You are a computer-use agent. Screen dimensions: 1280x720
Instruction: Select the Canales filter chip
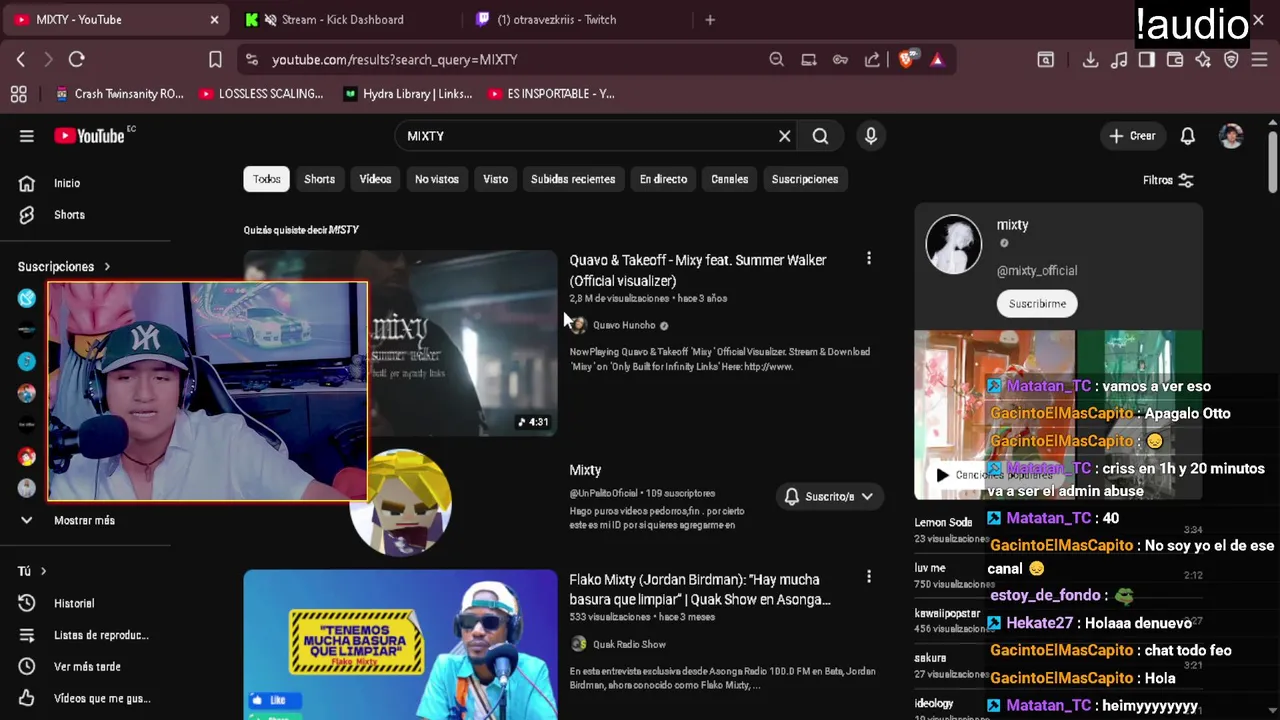(730, 179)
